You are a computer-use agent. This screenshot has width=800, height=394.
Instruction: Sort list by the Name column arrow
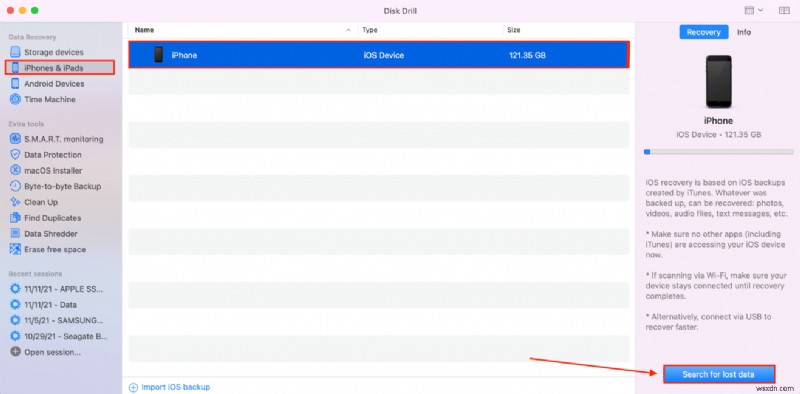348,30
